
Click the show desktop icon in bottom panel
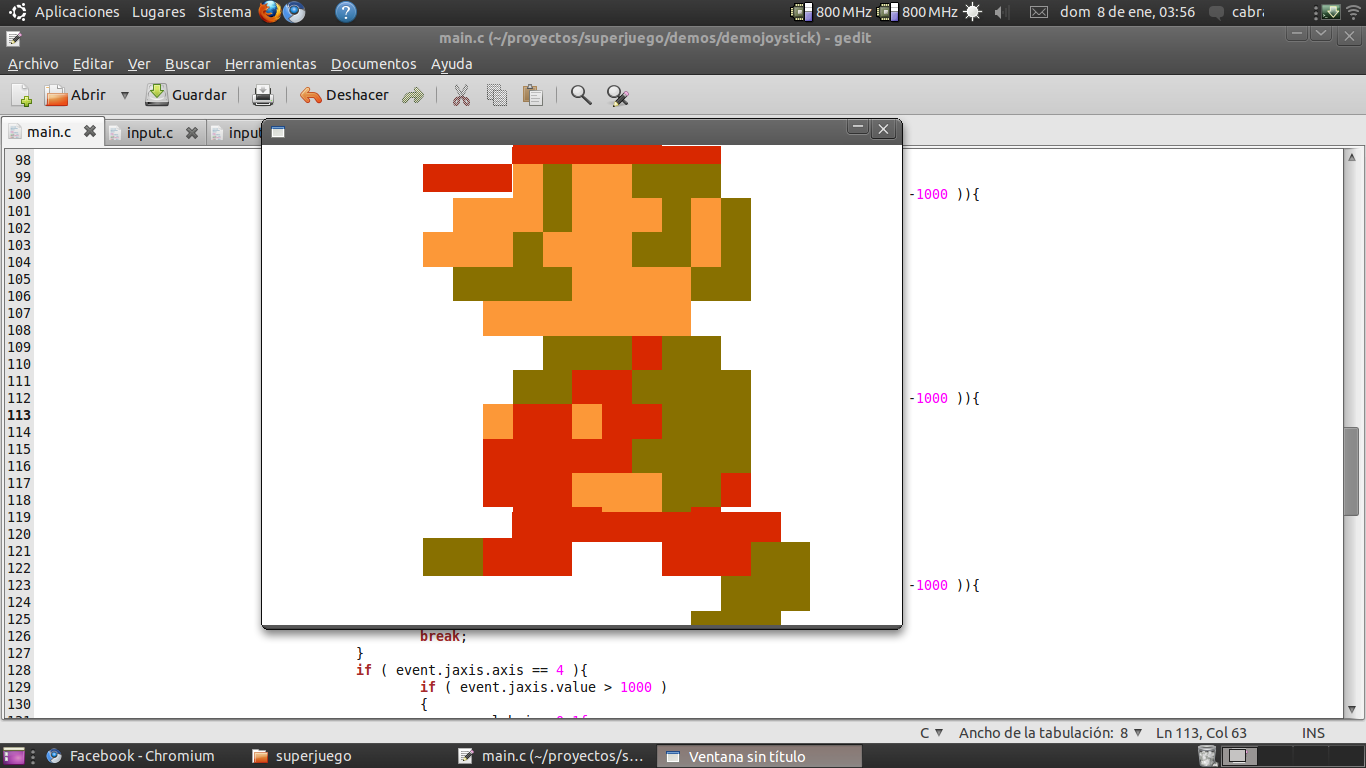pyautogui.click(x=15, y=756)
